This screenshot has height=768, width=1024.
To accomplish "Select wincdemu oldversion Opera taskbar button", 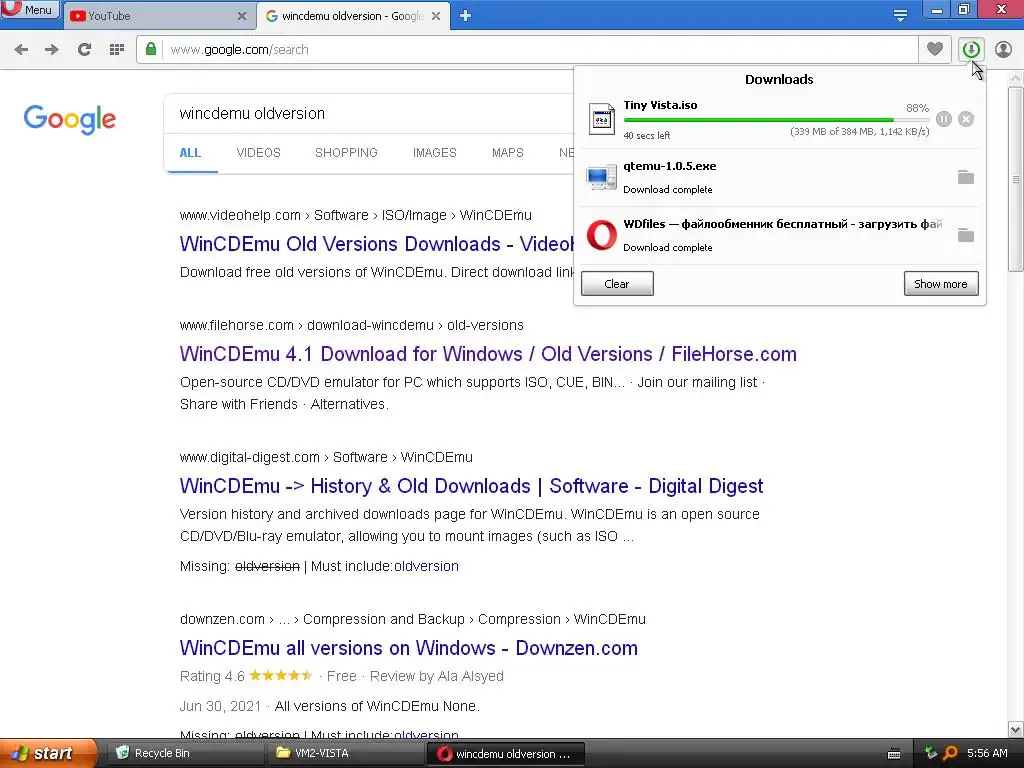I will point(506,753).
